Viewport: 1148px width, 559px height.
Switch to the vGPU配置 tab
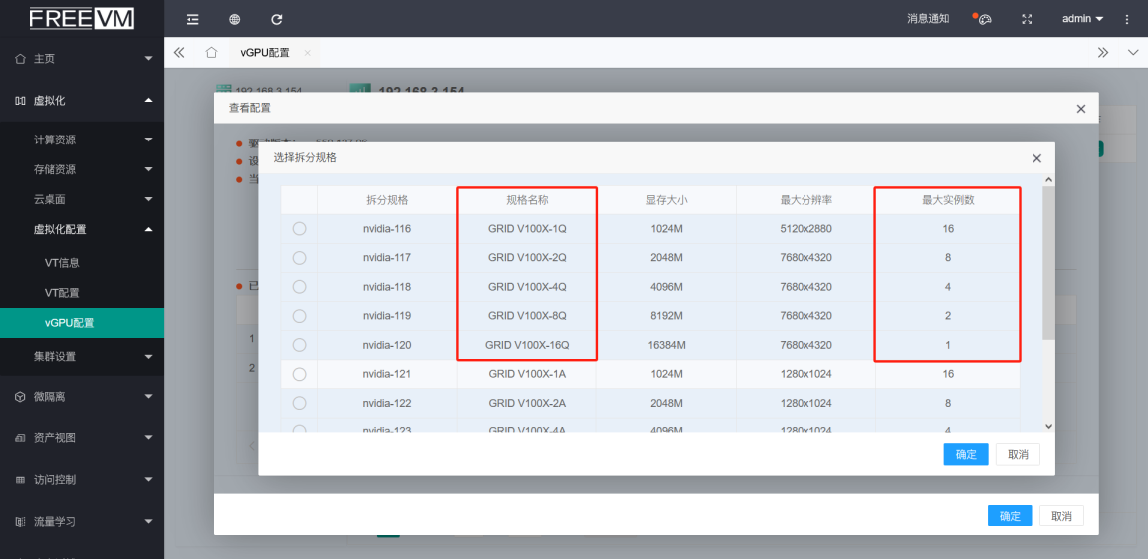265,53
